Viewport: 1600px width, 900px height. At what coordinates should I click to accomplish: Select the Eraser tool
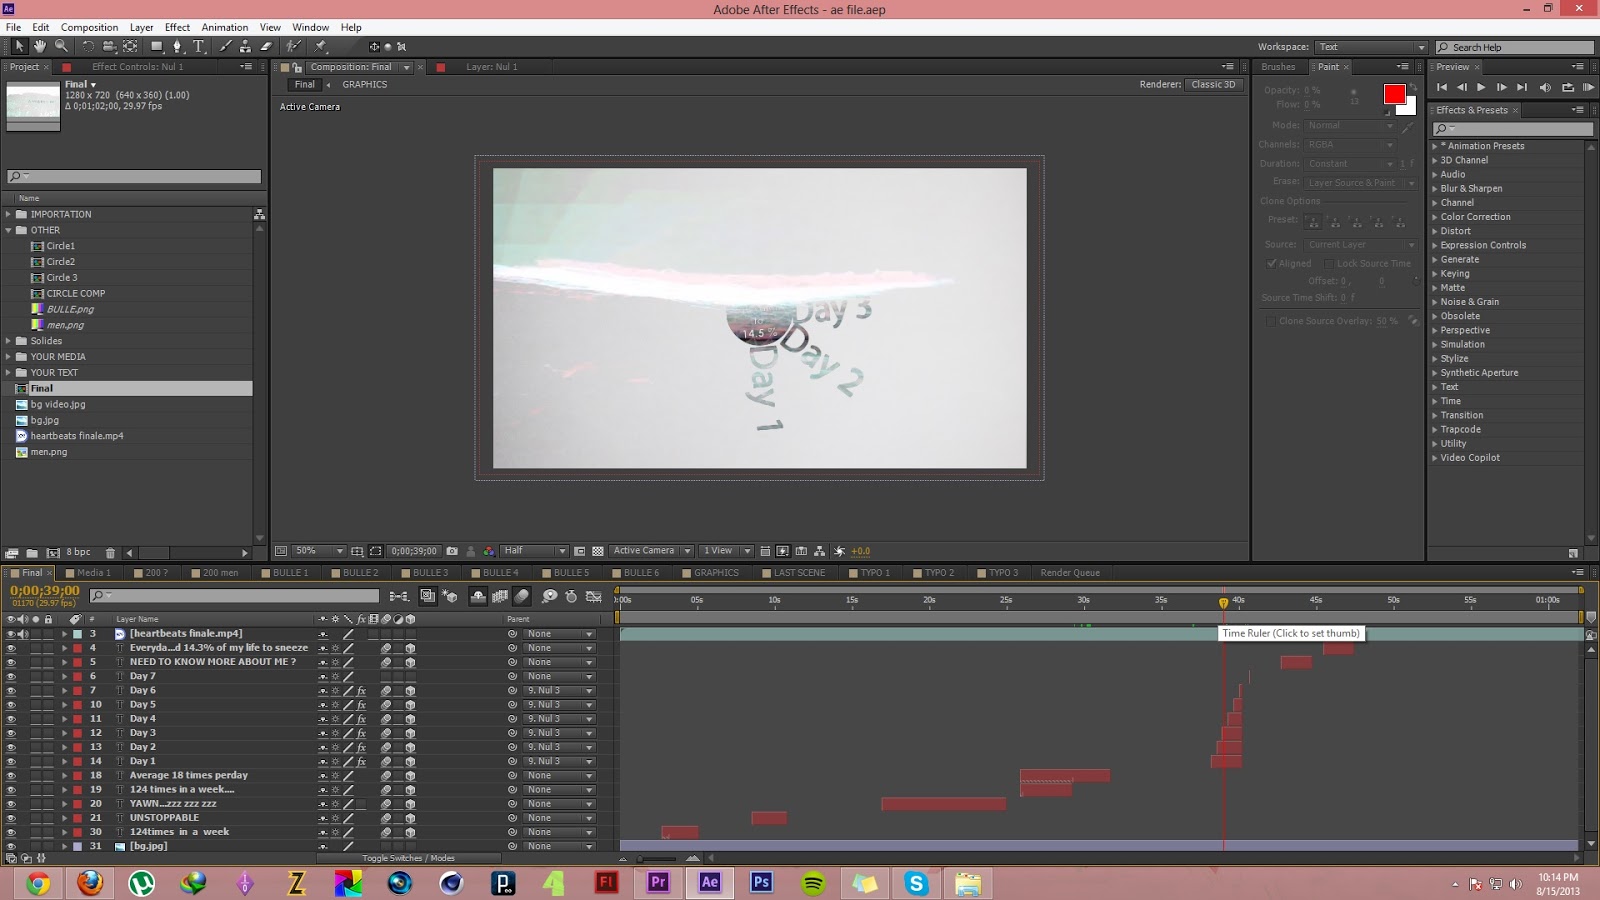[x=266, y=46]
